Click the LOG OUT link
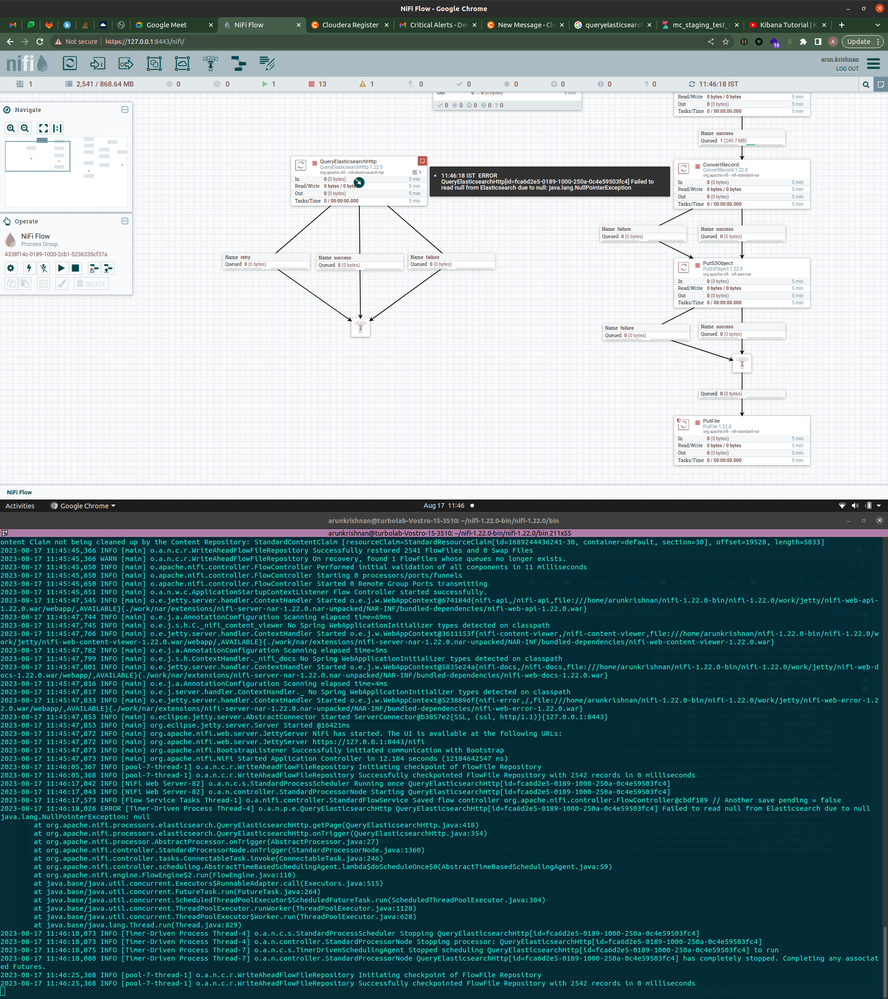 [x=847, y=68]
